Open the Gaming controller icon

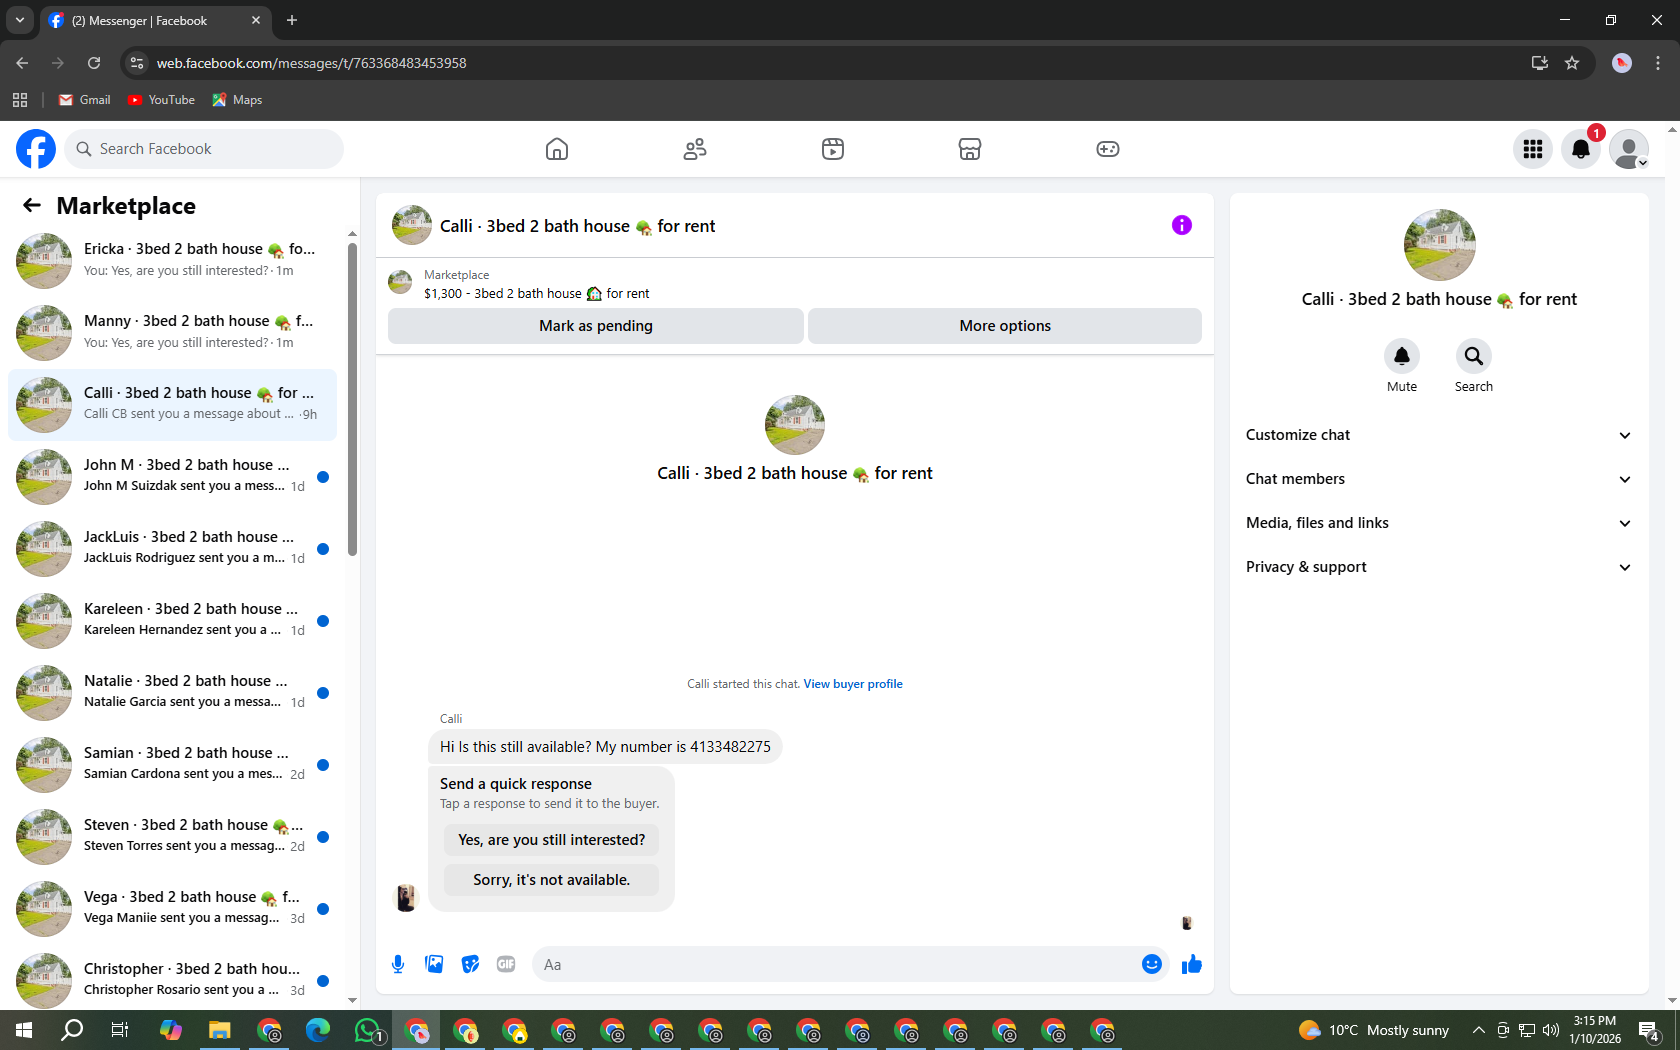click(1108, 149)
